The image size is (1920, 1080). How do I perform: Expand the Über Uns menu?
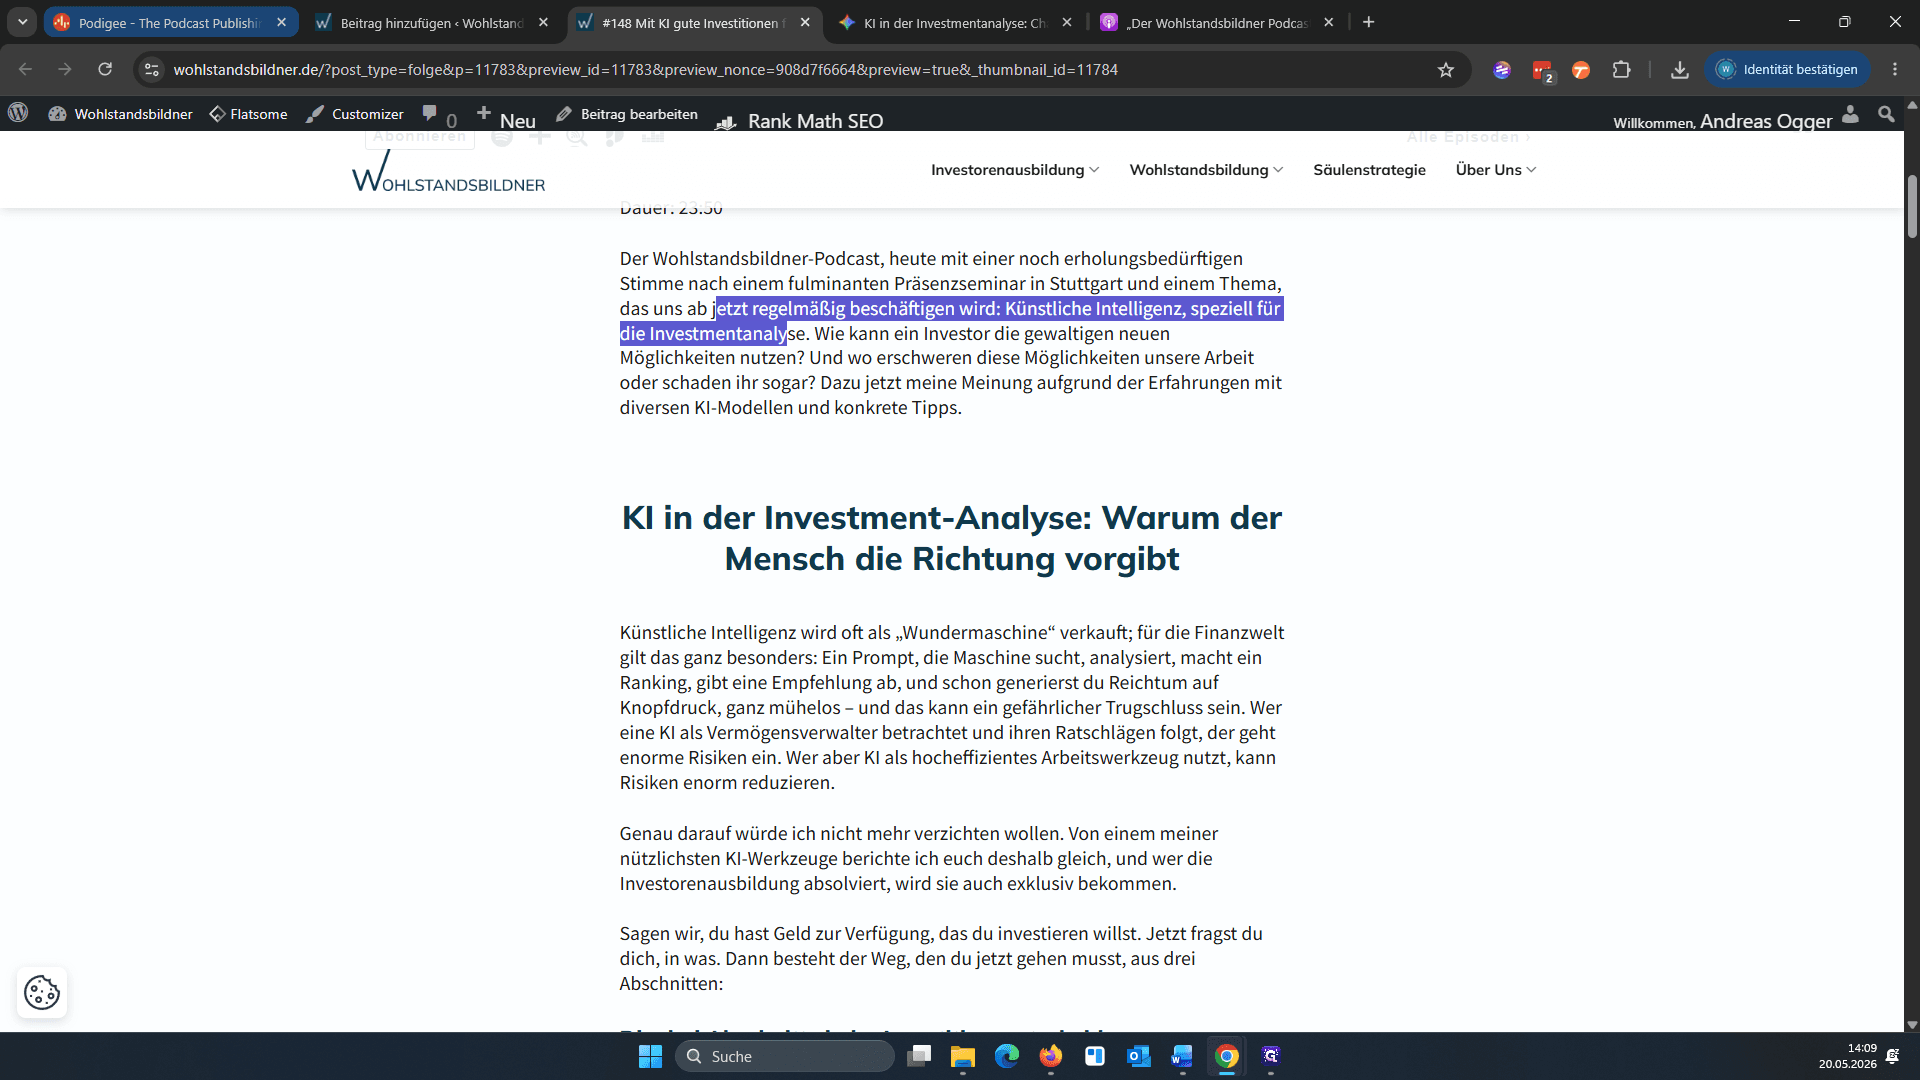click(x=1496, y=170)
